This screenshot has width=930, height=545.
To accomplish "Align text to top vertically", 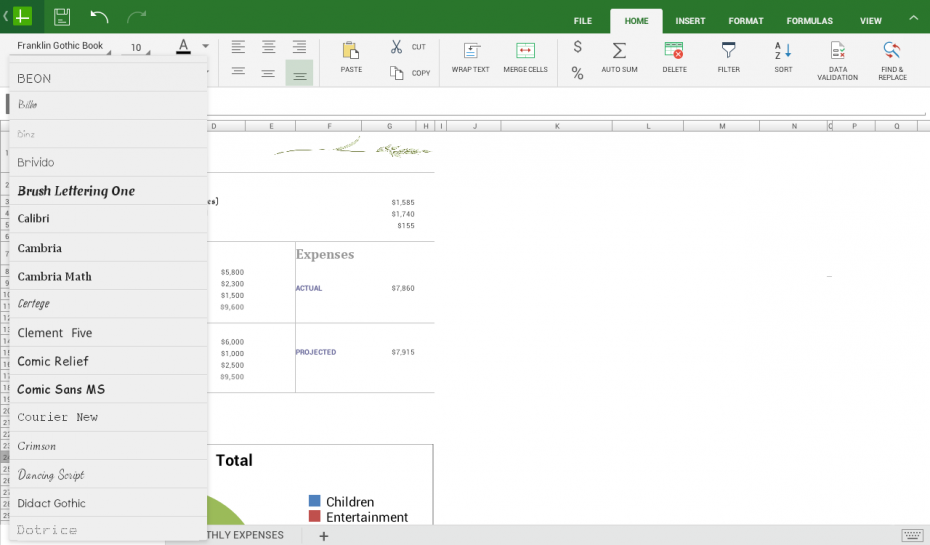I will point(238,71).
